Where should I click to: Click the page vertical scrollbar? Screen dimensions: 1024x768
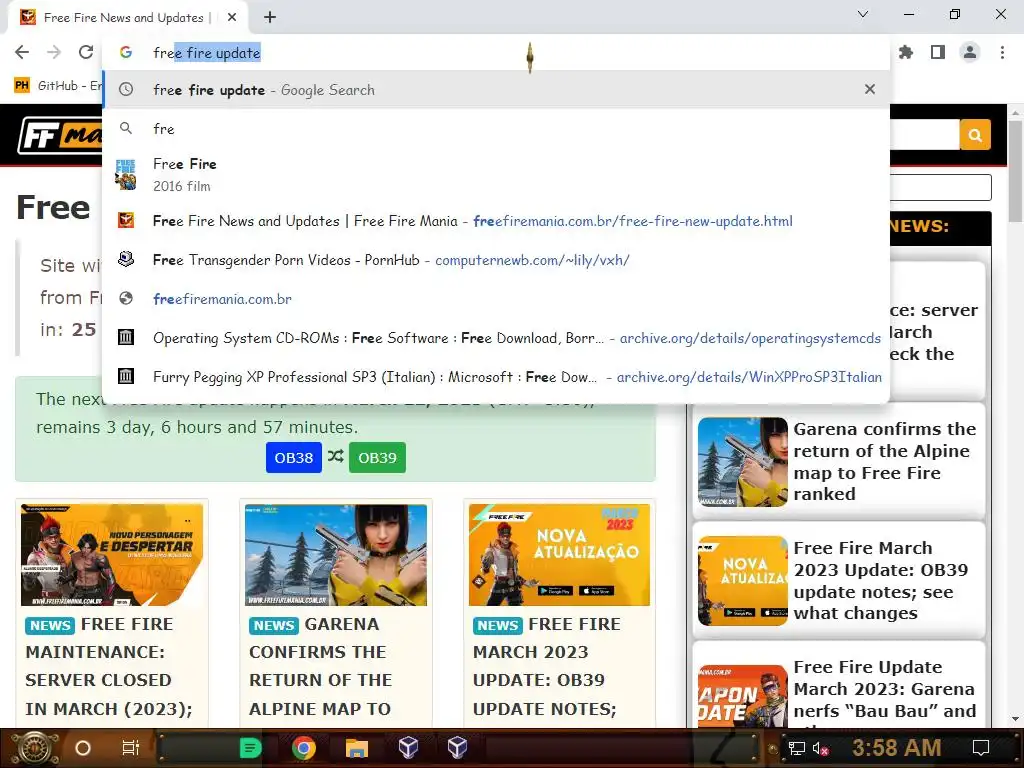coord(1015,171)
